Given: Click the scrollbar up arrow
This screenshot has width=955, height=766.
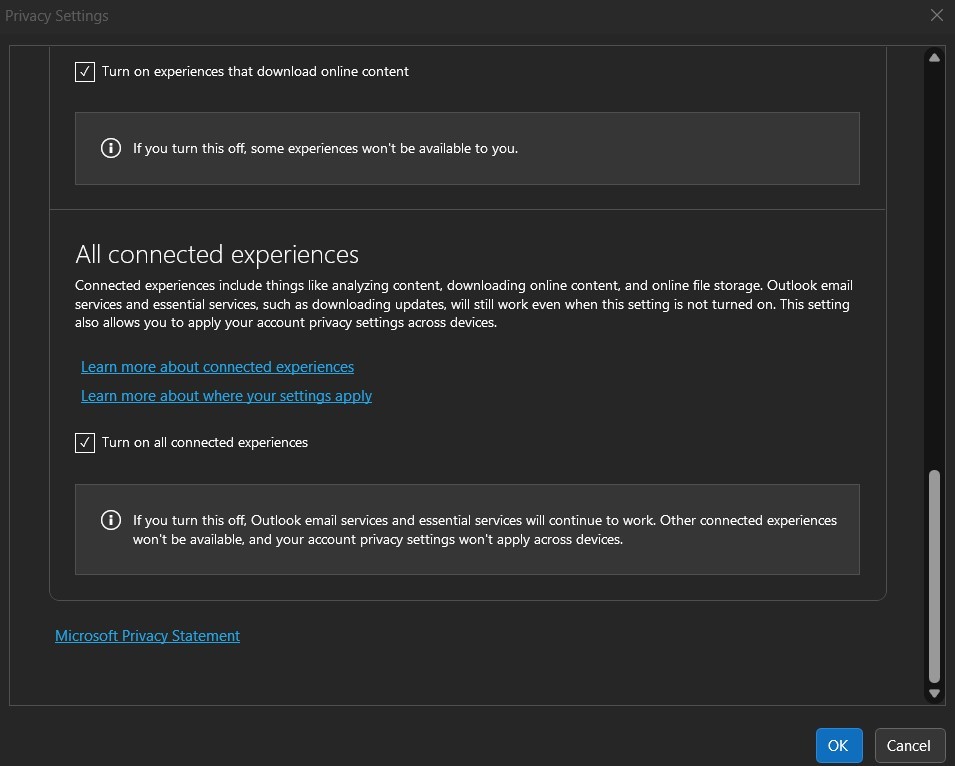Looking at the screenshot, I should click(934, 58).
